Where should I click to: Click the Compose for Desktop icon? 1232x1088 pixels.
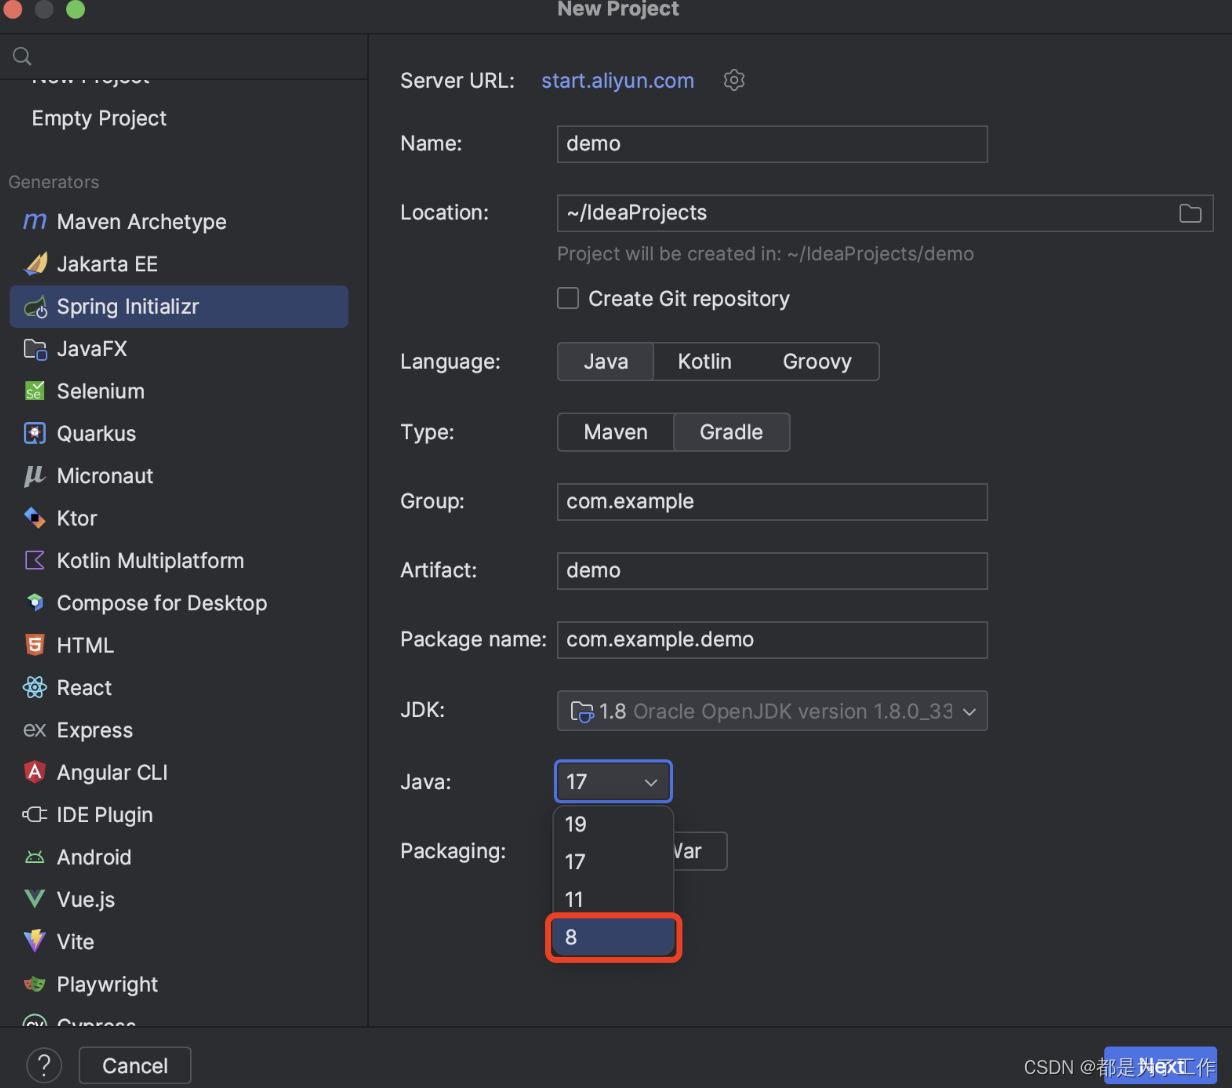[x=35, y=603]
